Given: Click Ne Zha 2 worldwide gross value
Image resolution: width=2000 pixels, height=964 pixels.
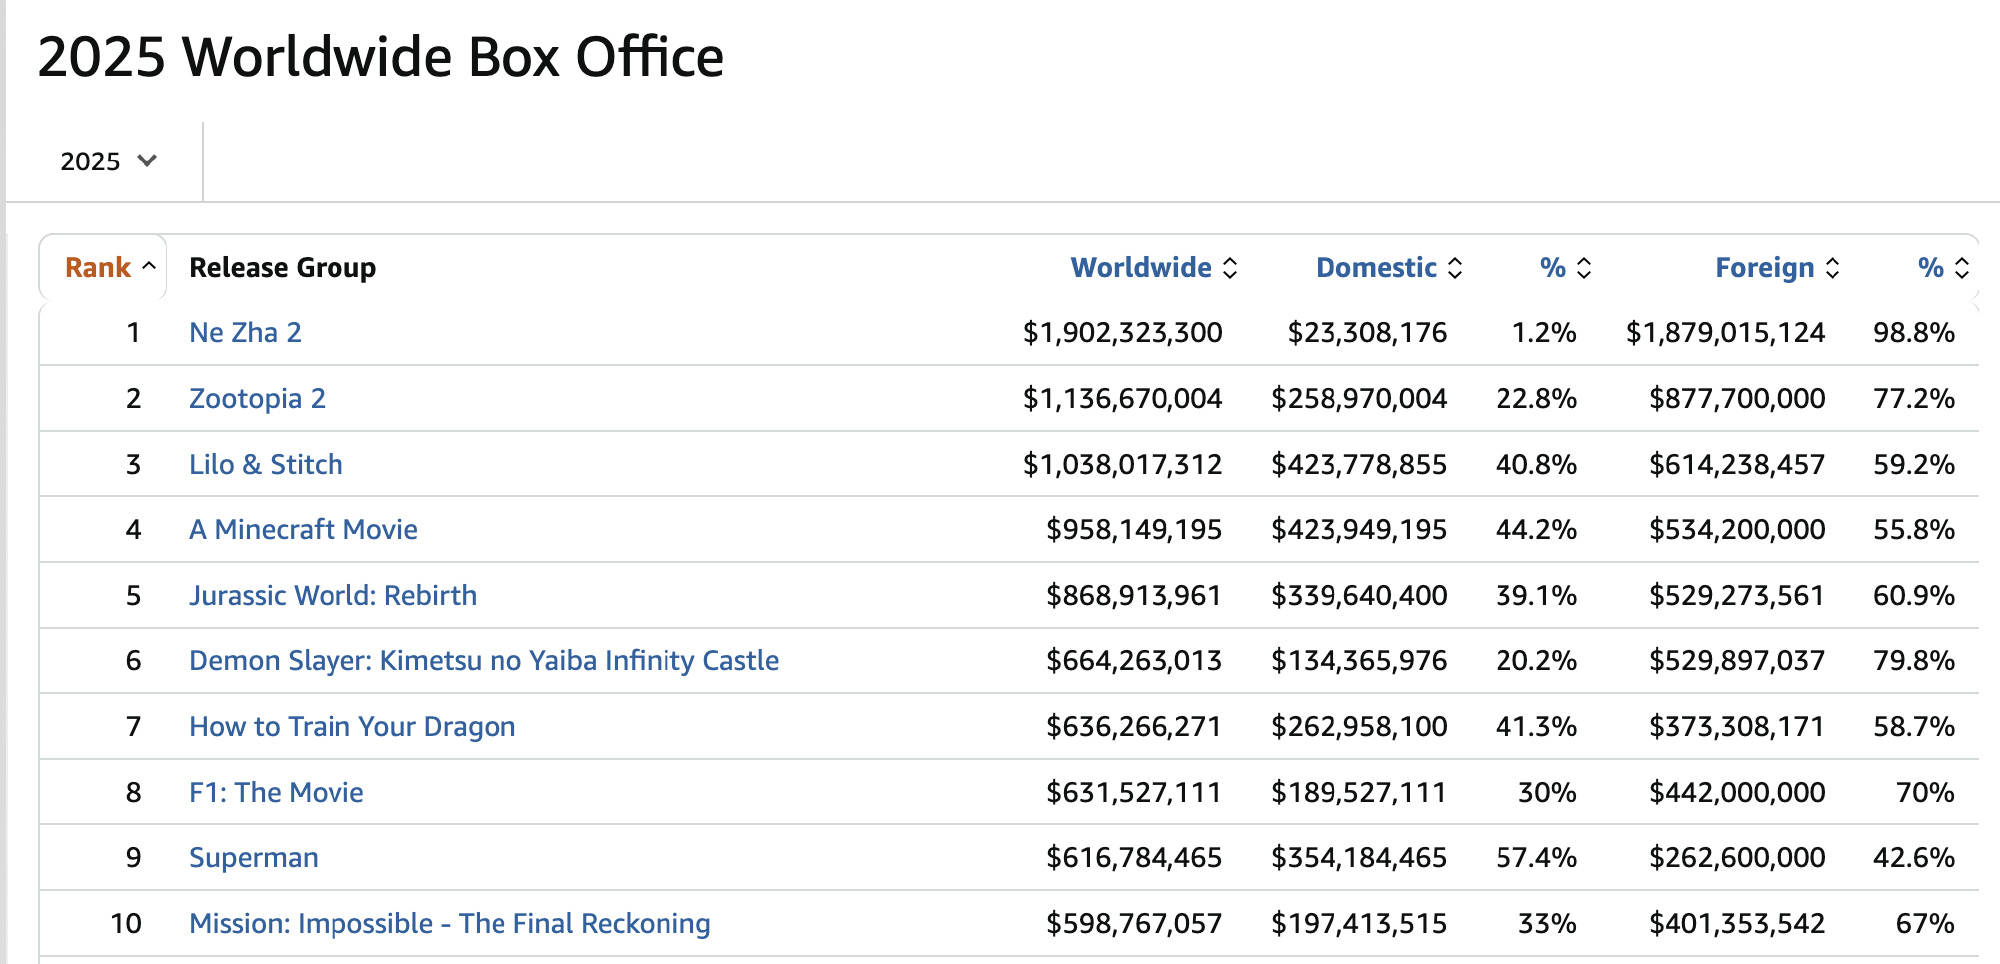Looking at the screenshot, I should pos(1121,332).
